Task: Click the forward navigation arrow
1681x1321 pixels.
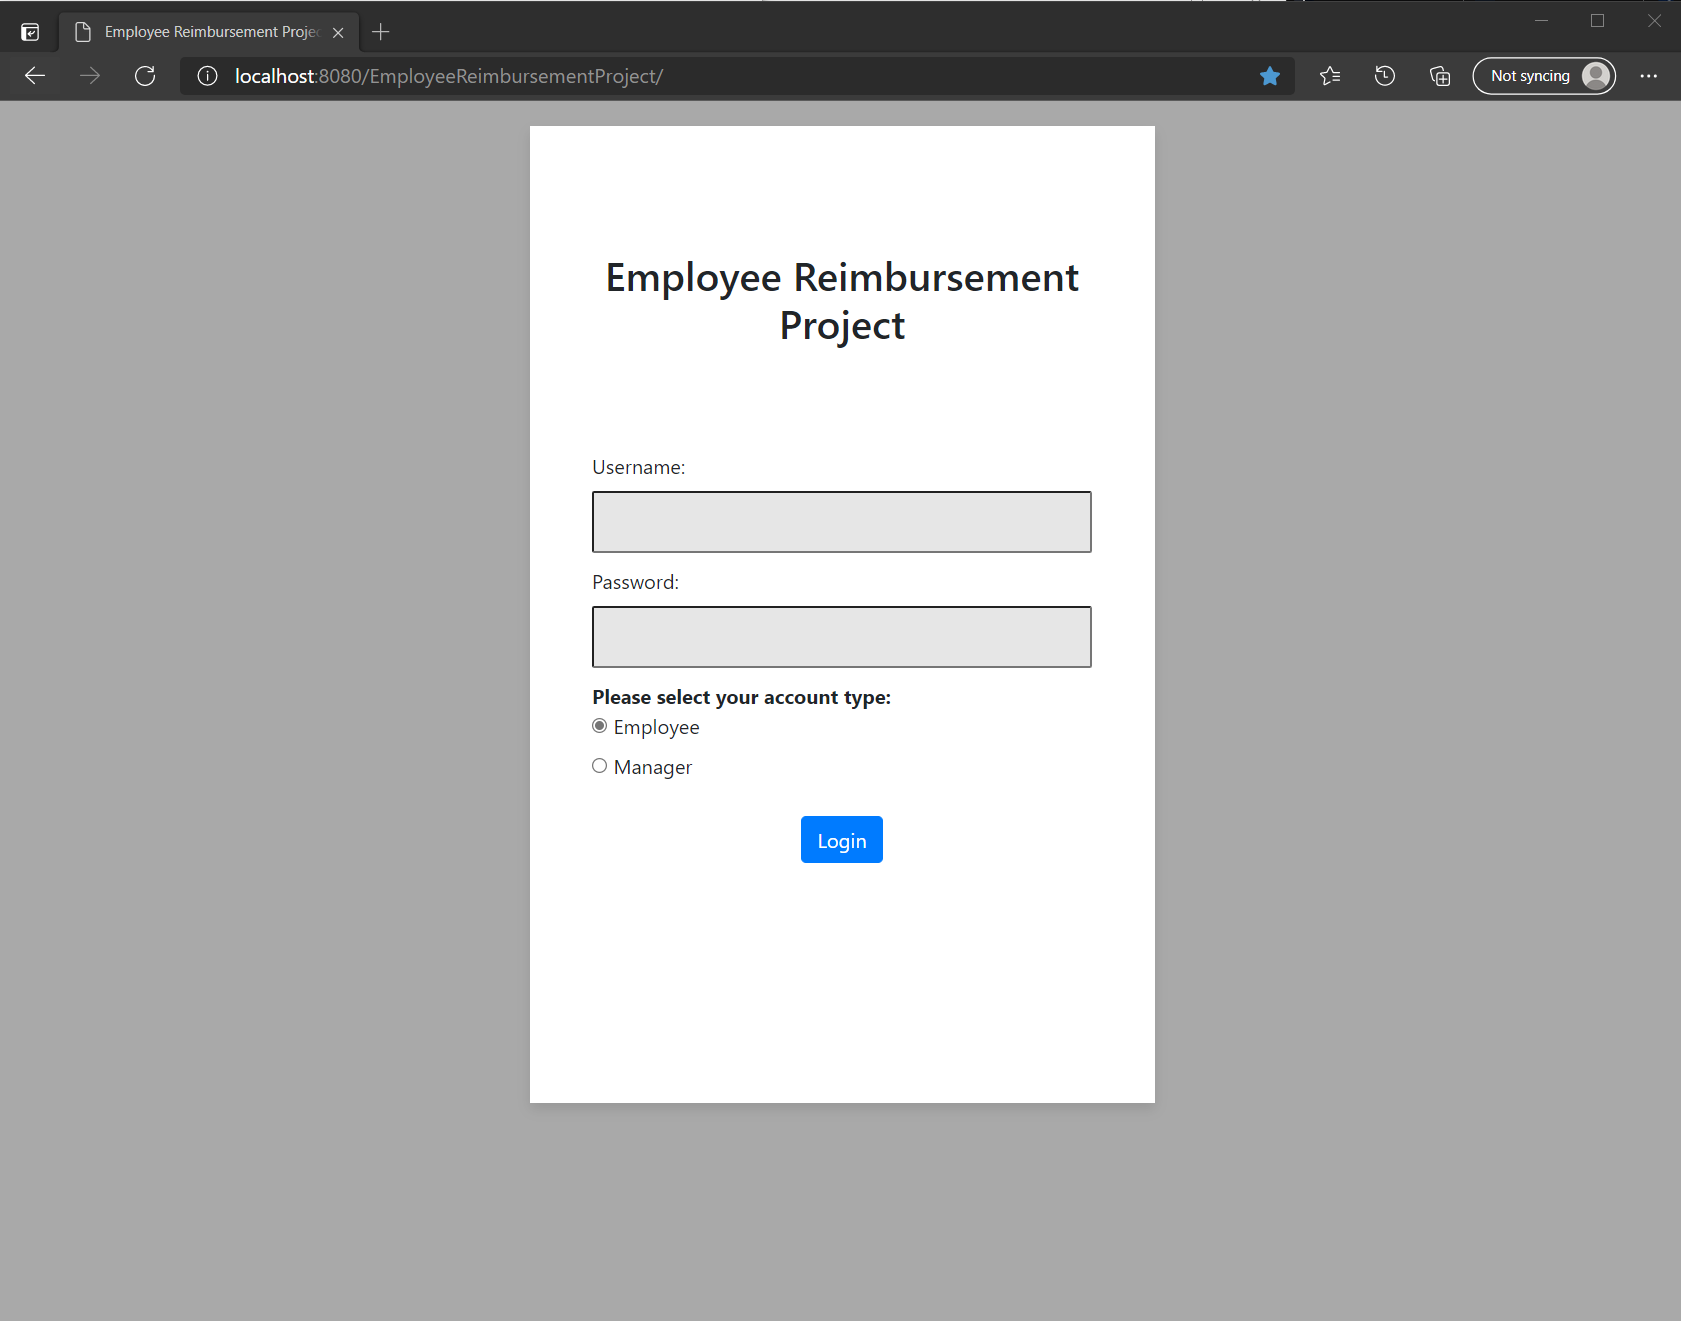Action: (89, 76)
